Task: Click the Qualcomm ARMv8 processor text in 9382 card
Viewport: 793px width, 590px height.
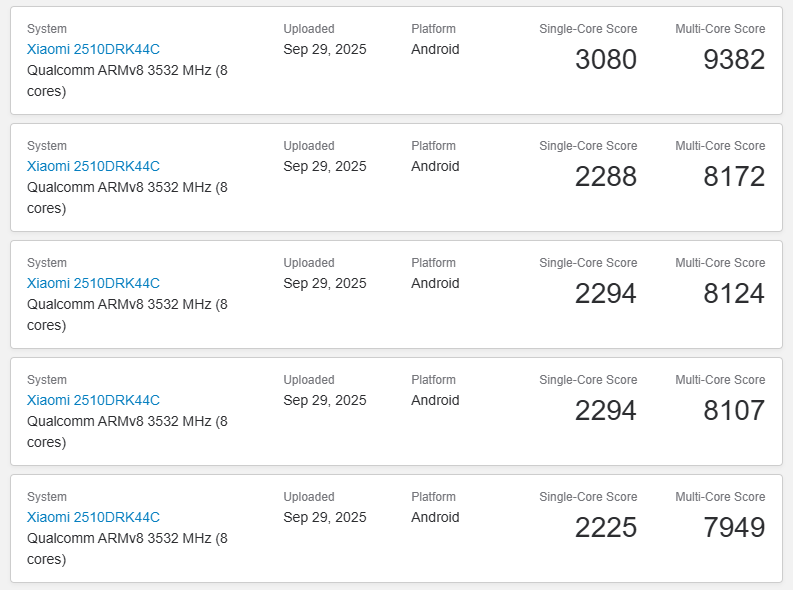Action: point(127,80)
